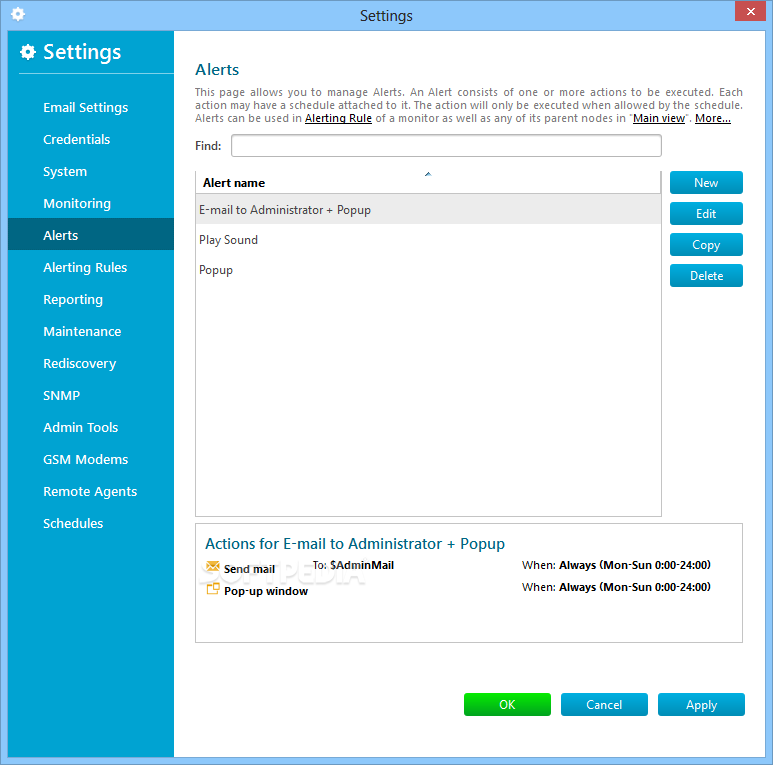Click 'Actions for E-mail to Administrator + Popup' heading
Image resolution: width=773 pixels, height=765 pixels.
(x=355, y=544)
